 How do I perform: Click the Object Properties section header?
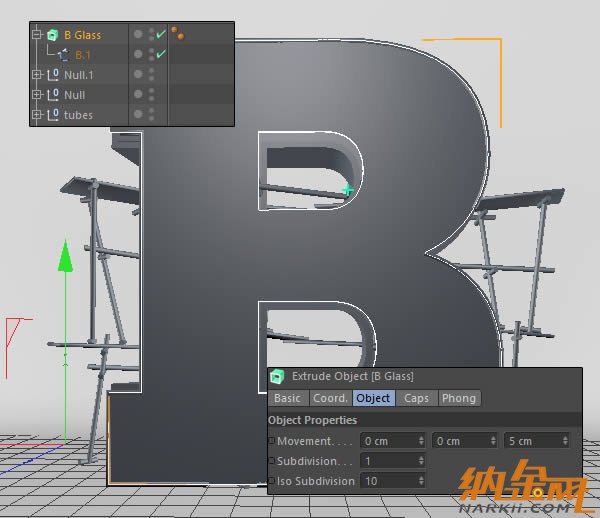point(425,420)
